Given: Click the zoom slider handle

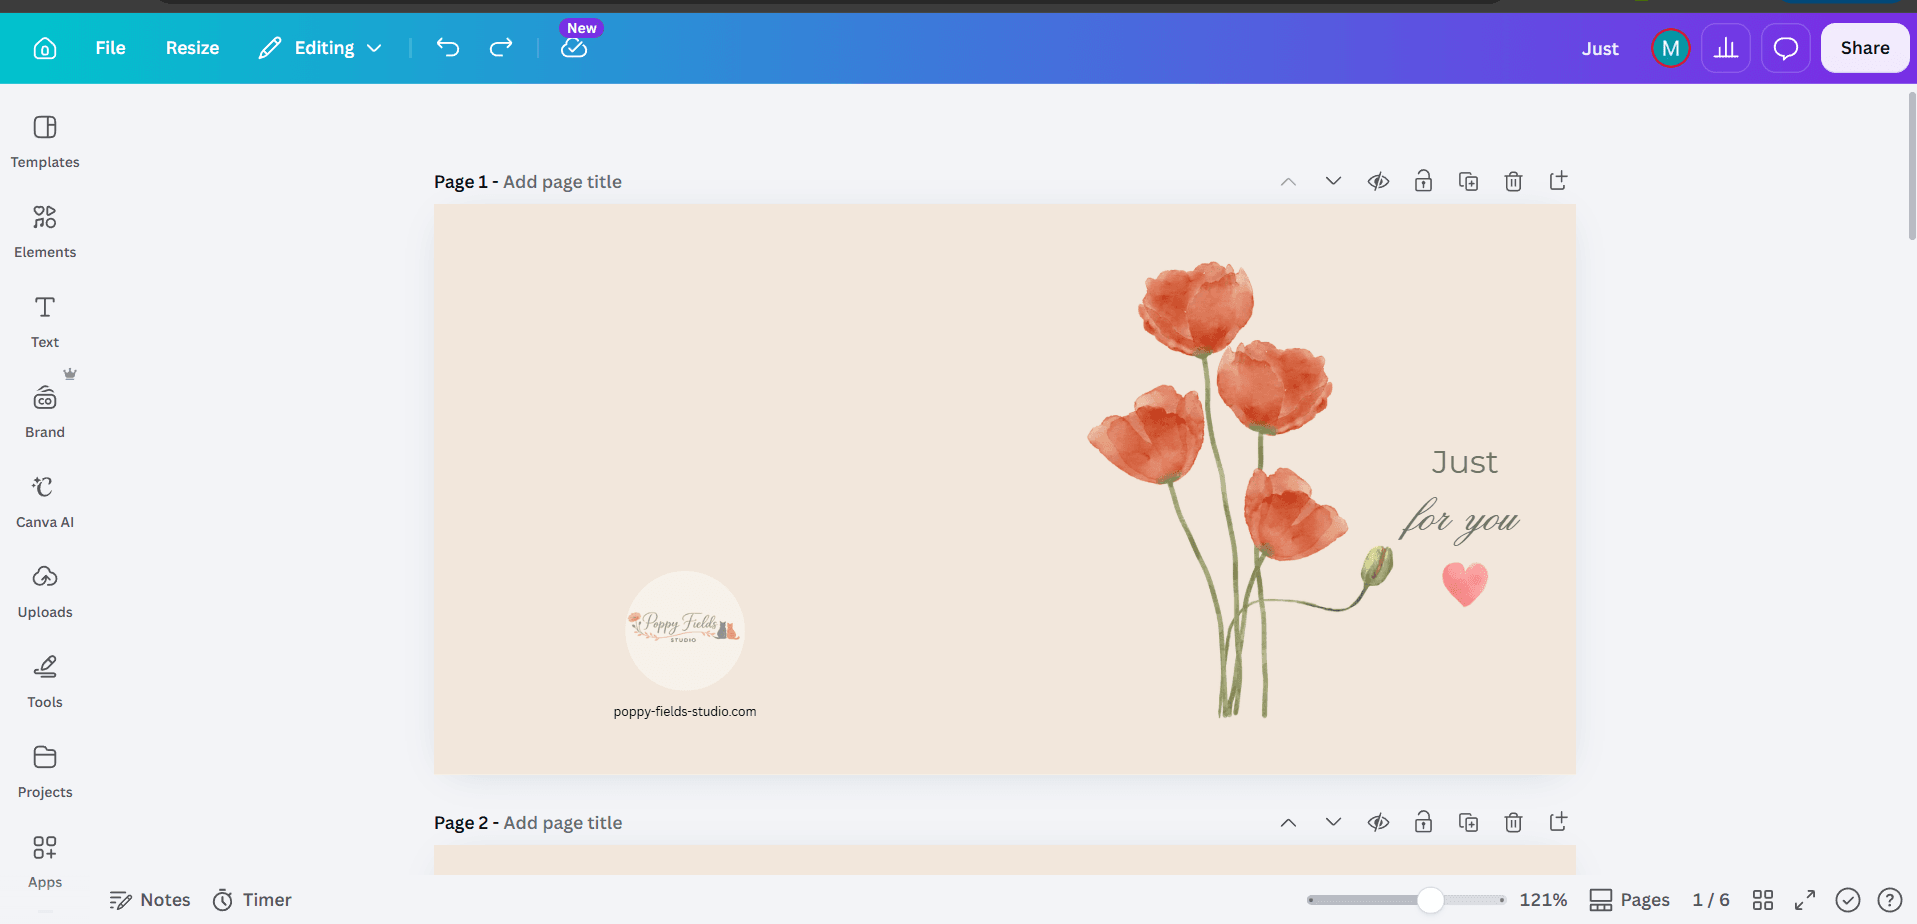Looking at the screenshot, I should 1431,900.
